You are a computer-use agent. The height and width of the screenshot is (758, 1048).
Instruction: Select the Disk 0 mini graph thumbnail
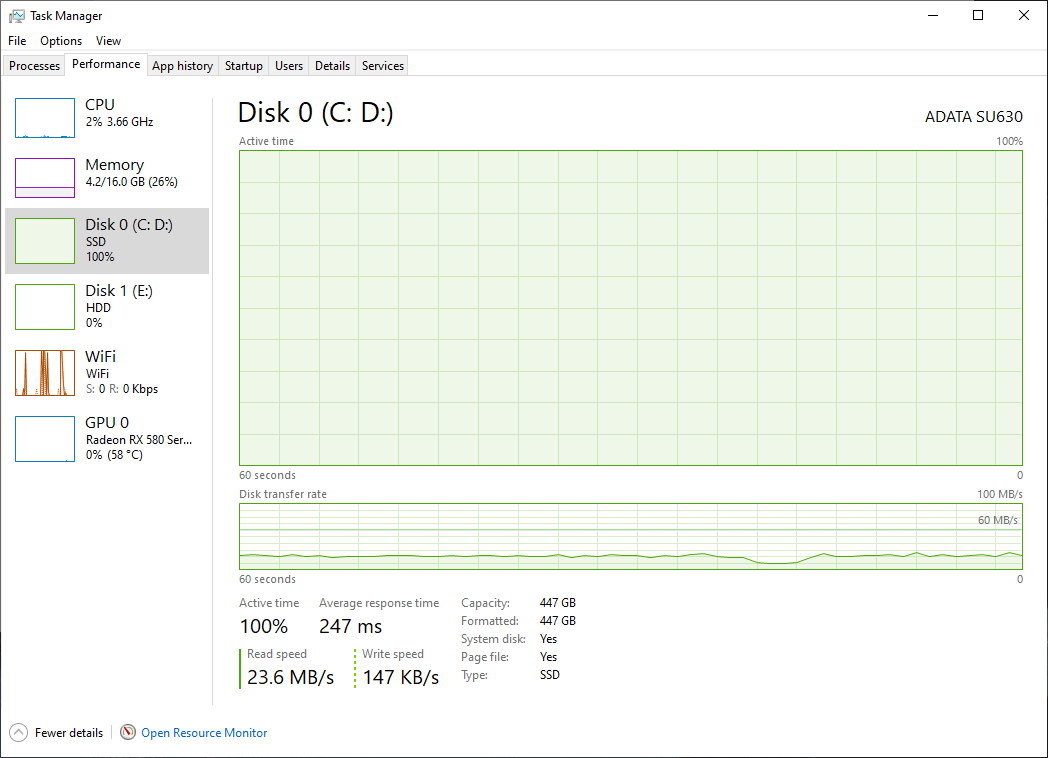click(x=45, y=241)
